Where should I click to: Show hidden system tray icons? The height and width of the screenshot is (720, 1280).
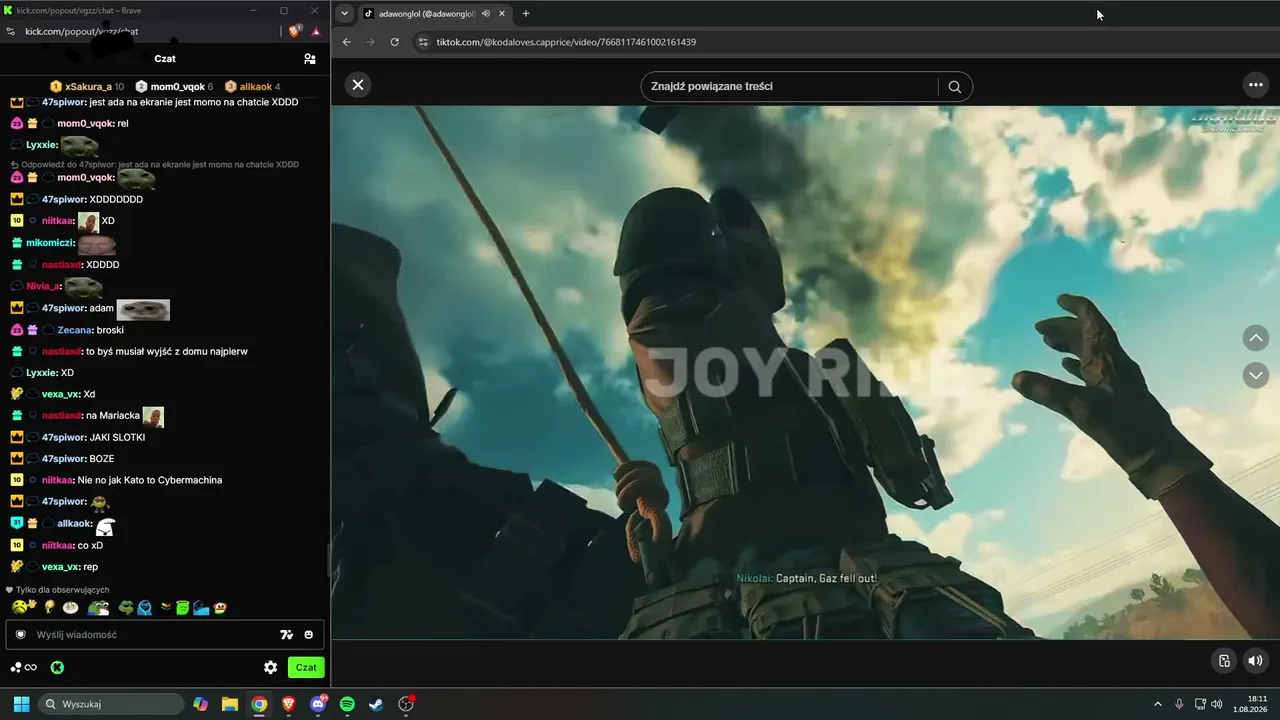tap(1158, 704)
